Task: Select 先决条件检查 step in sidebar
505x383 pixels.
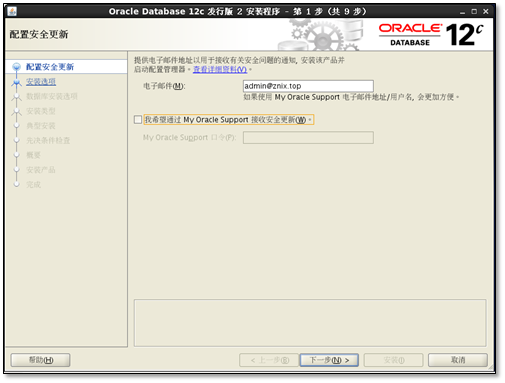Action: tap(48, 140)
